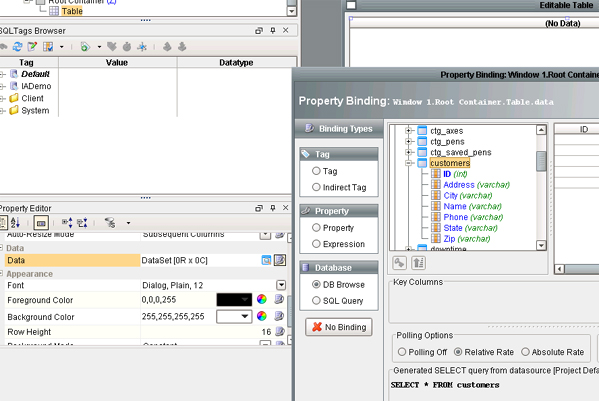Image resolution: width=599 pixels, height=401 pixels.
Task: Expand the Client tags folder
Action: pos(2,99)
